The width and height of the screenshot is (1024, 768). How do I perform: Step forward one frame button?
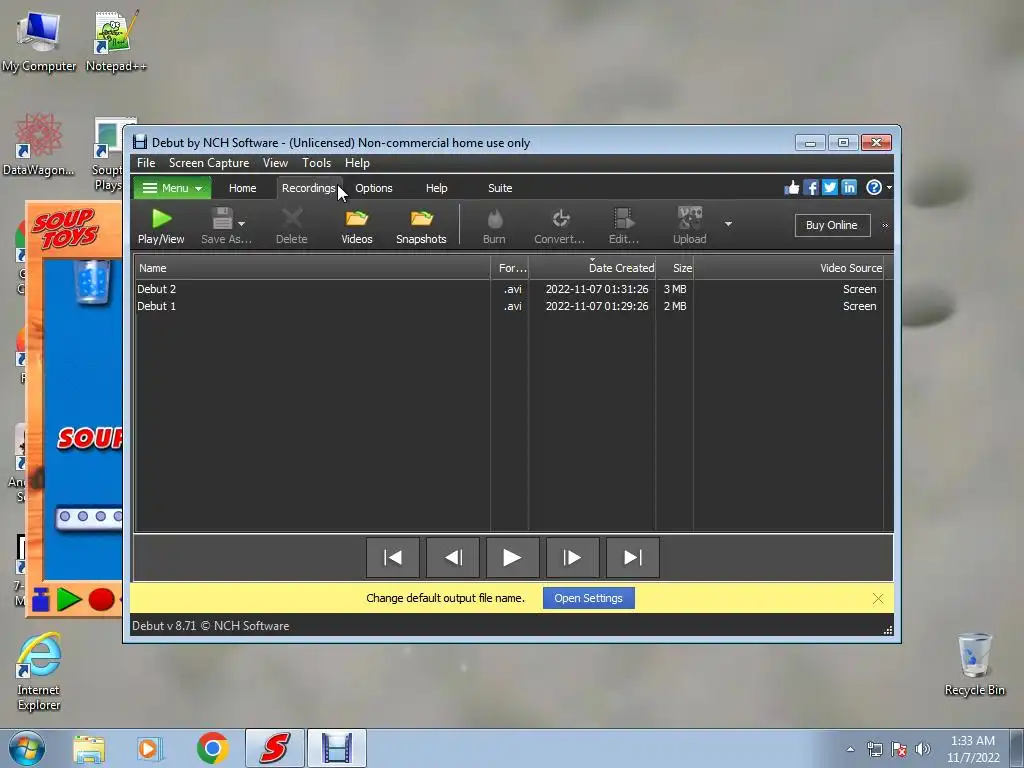pos(573,558)
